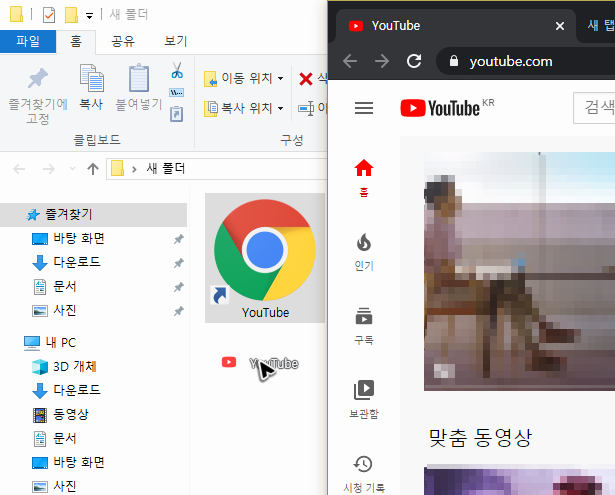
Task: Click the Explorer forward arrow
Action: coord(49,169)
